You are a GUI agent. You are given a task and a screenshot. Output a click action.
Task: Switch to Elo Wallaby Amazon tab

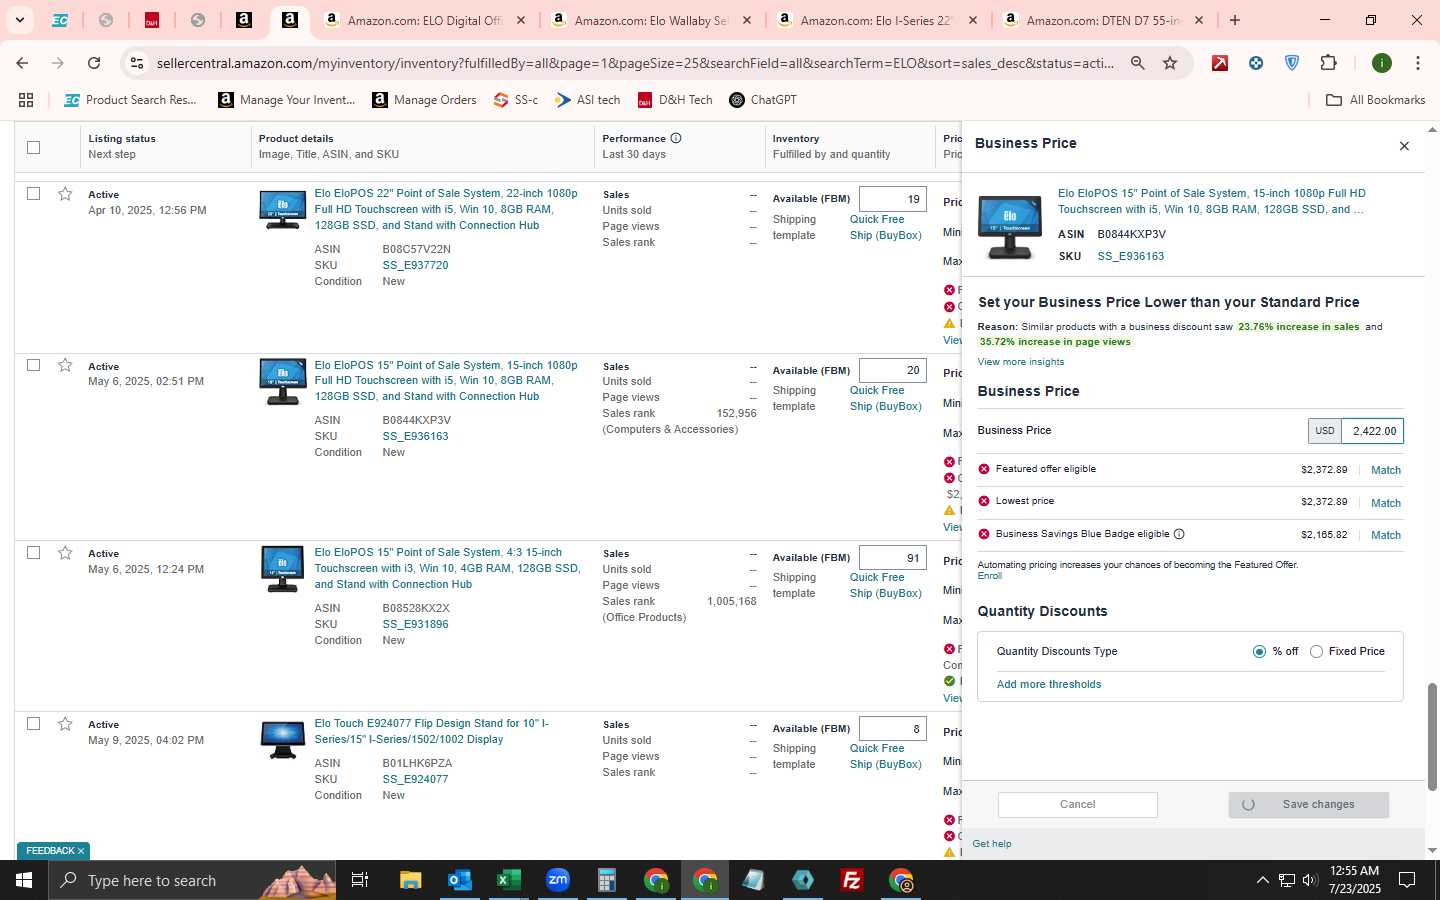(x=651, y=20)
